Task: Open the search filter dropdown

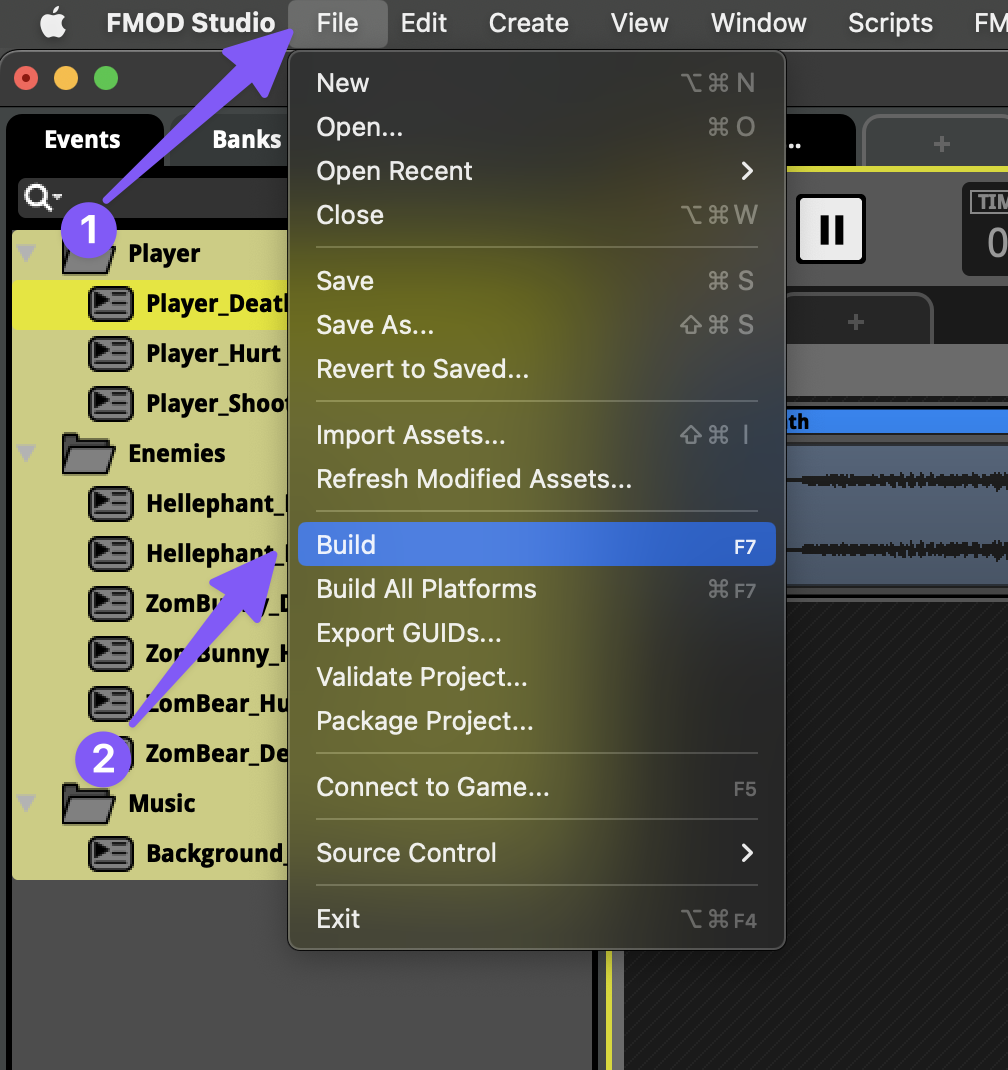Action: tap(43, 198)
